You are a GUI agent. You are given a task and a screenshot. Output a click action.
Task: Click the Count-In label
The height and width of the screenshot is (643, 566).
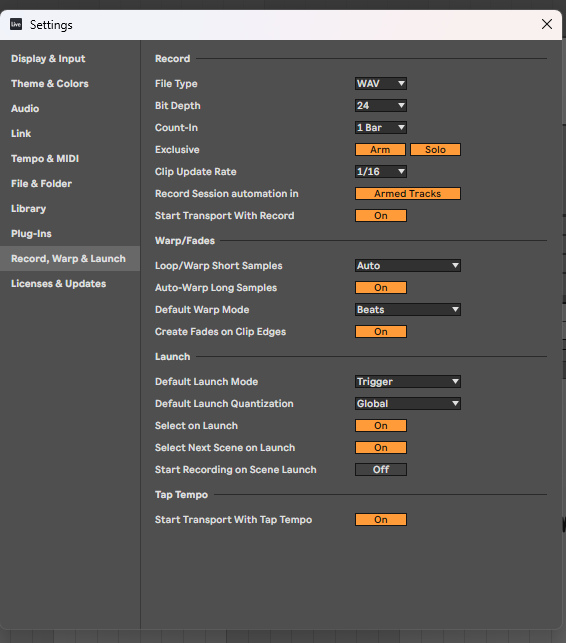[176, 128]
